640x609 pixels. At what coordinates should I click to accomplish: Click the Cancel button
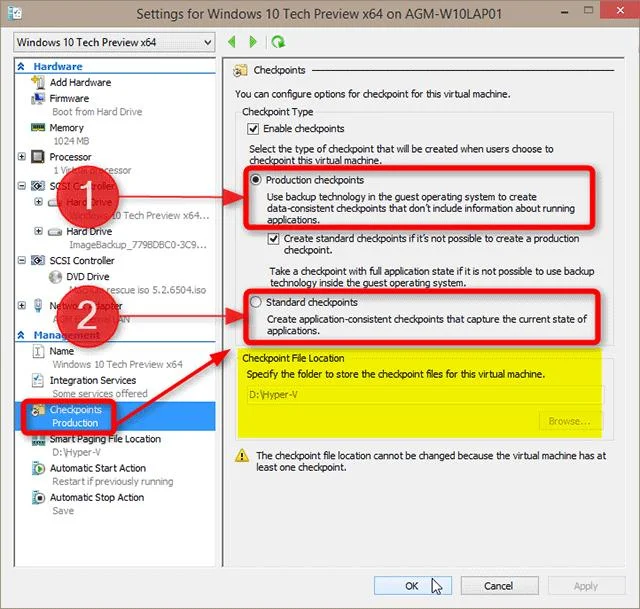500,586
